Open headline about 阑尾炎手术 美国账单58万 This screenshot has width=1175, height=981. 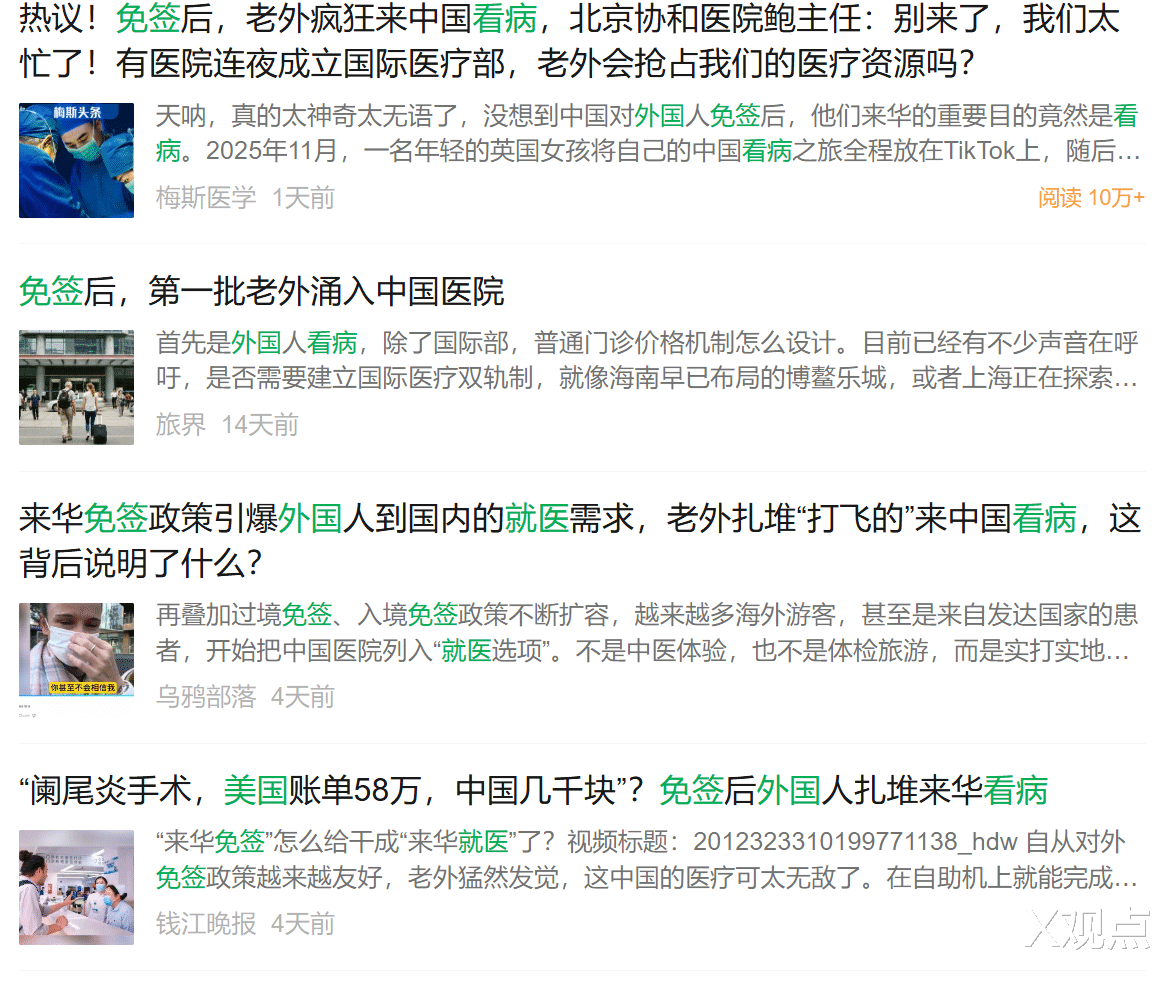pos(534,791)
